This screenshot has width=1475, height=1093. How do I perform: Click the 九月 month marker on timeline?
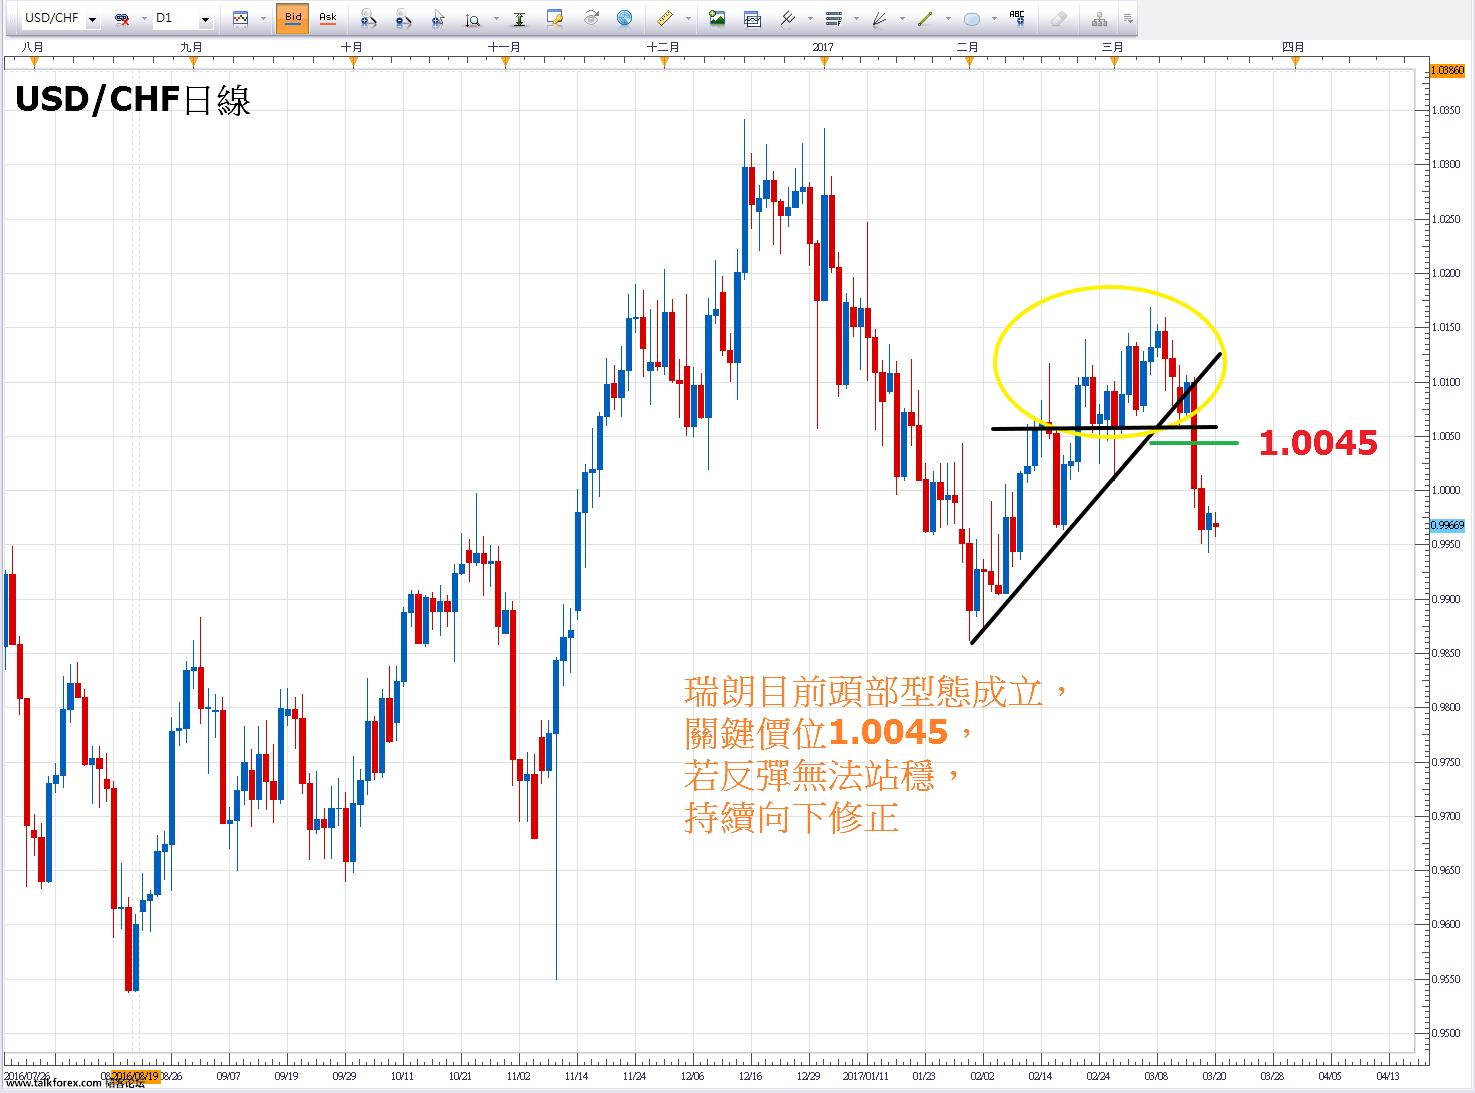(192, 47)
